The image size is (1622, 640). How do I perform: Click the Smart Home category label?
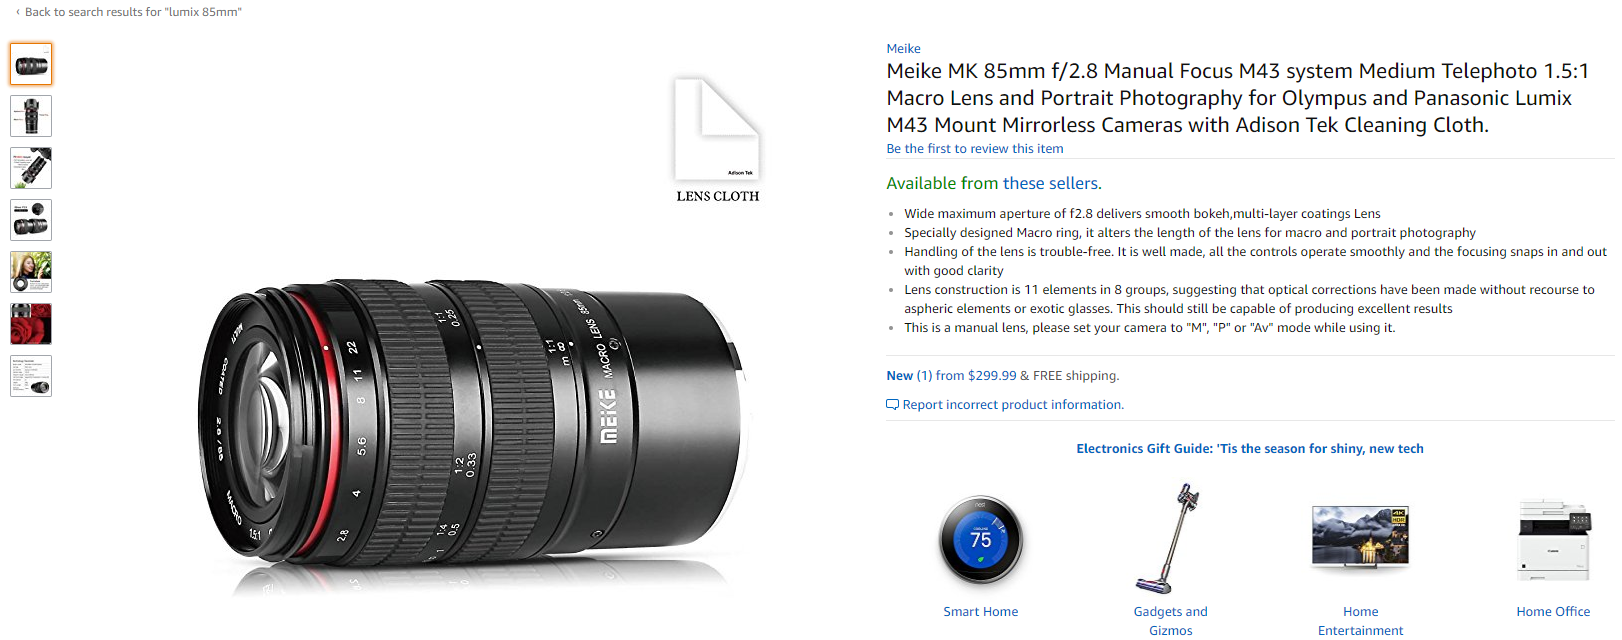[x=981, y=612]
